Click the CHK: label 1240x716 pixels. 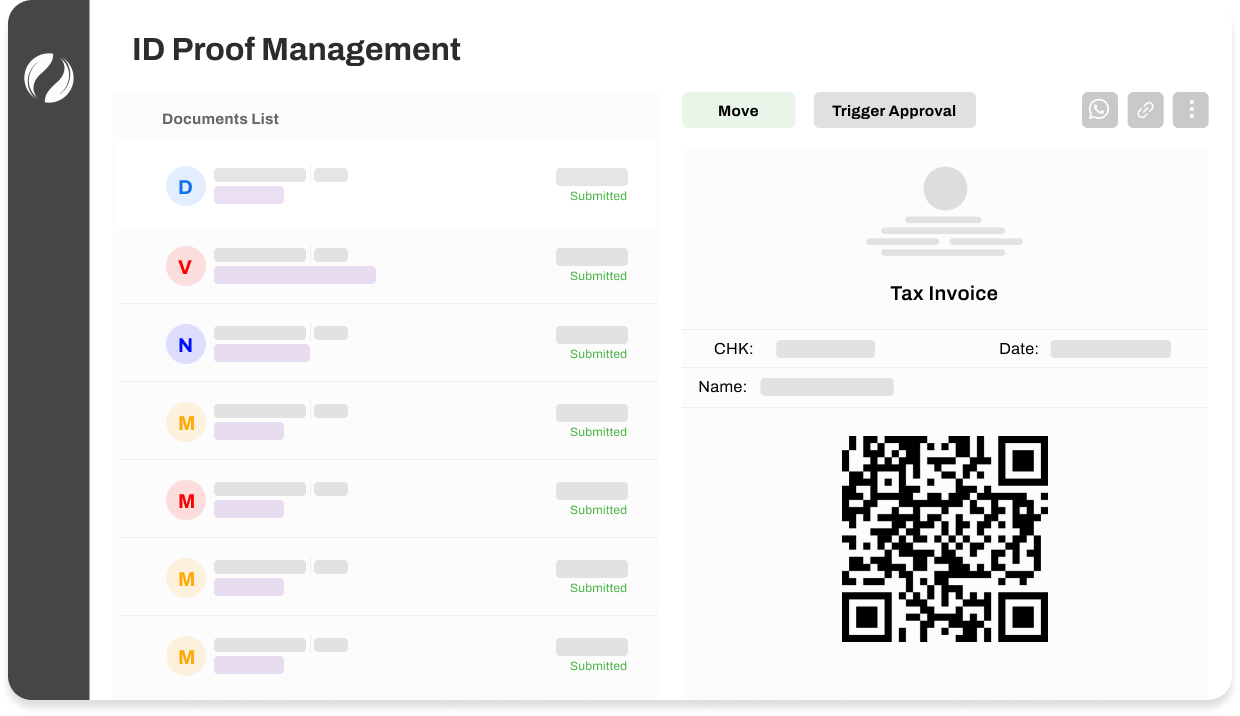[733, 349]
